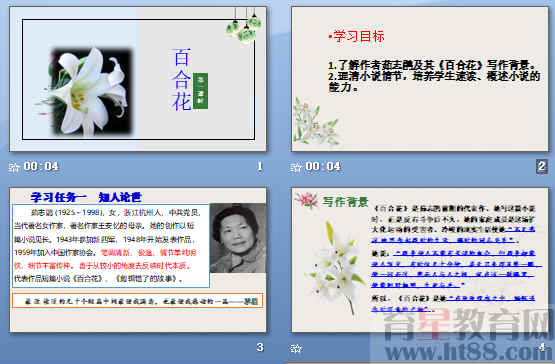Click the flower sprig decoration on slide 2
Viewport: 555px width, 364px height.
(315, 122)
